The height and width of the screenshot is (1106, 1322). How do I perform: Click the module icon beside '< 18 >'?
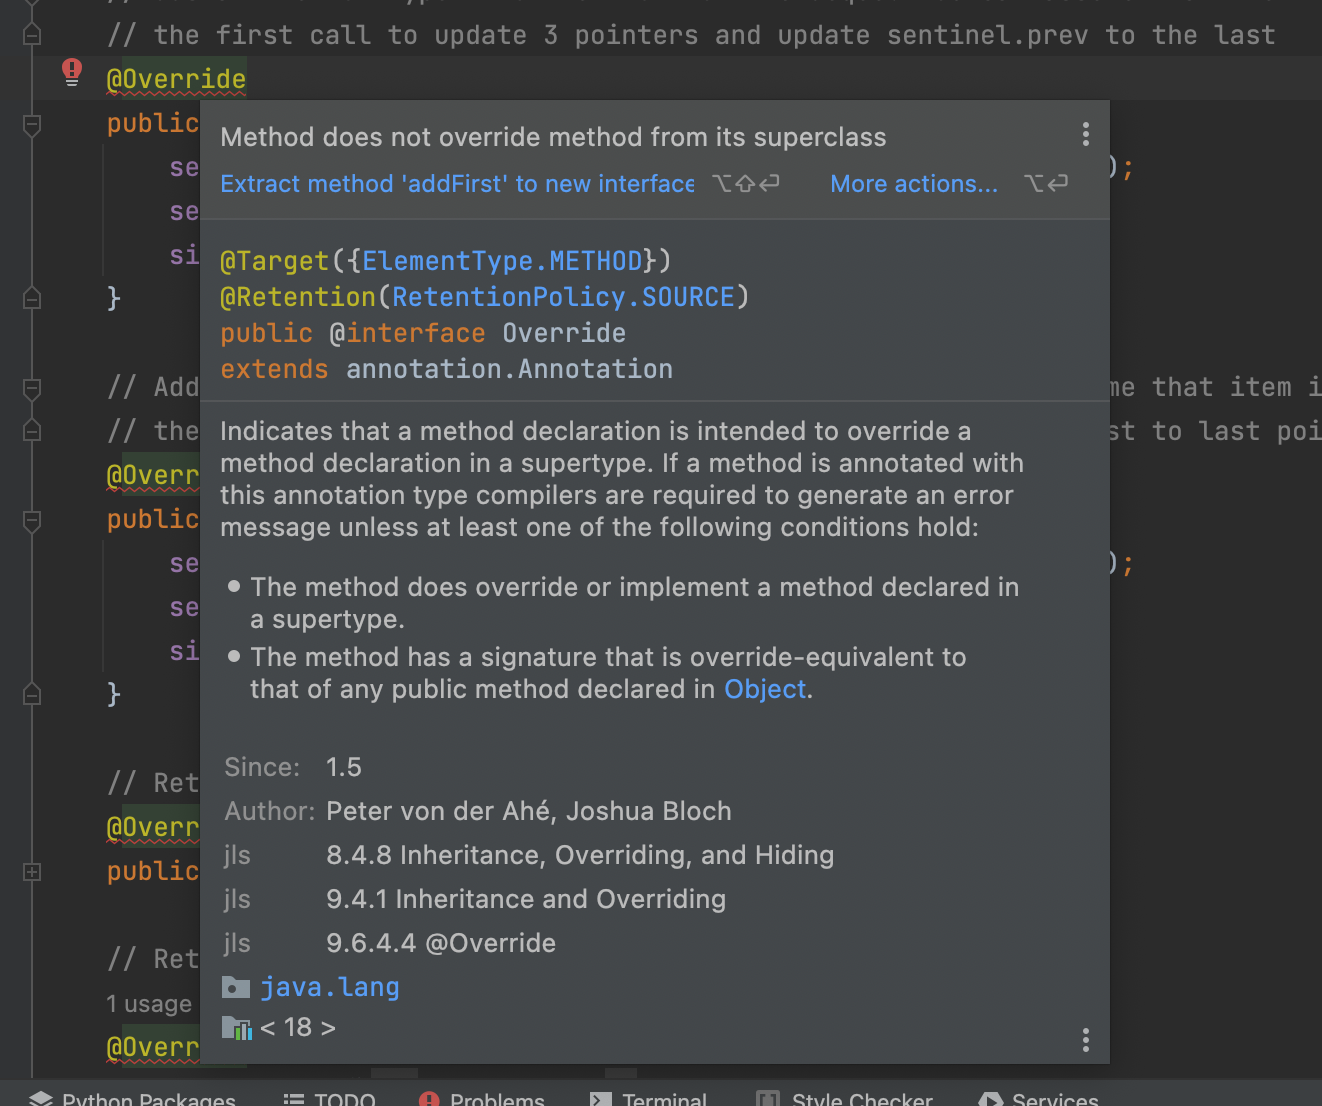[236, 1027]
